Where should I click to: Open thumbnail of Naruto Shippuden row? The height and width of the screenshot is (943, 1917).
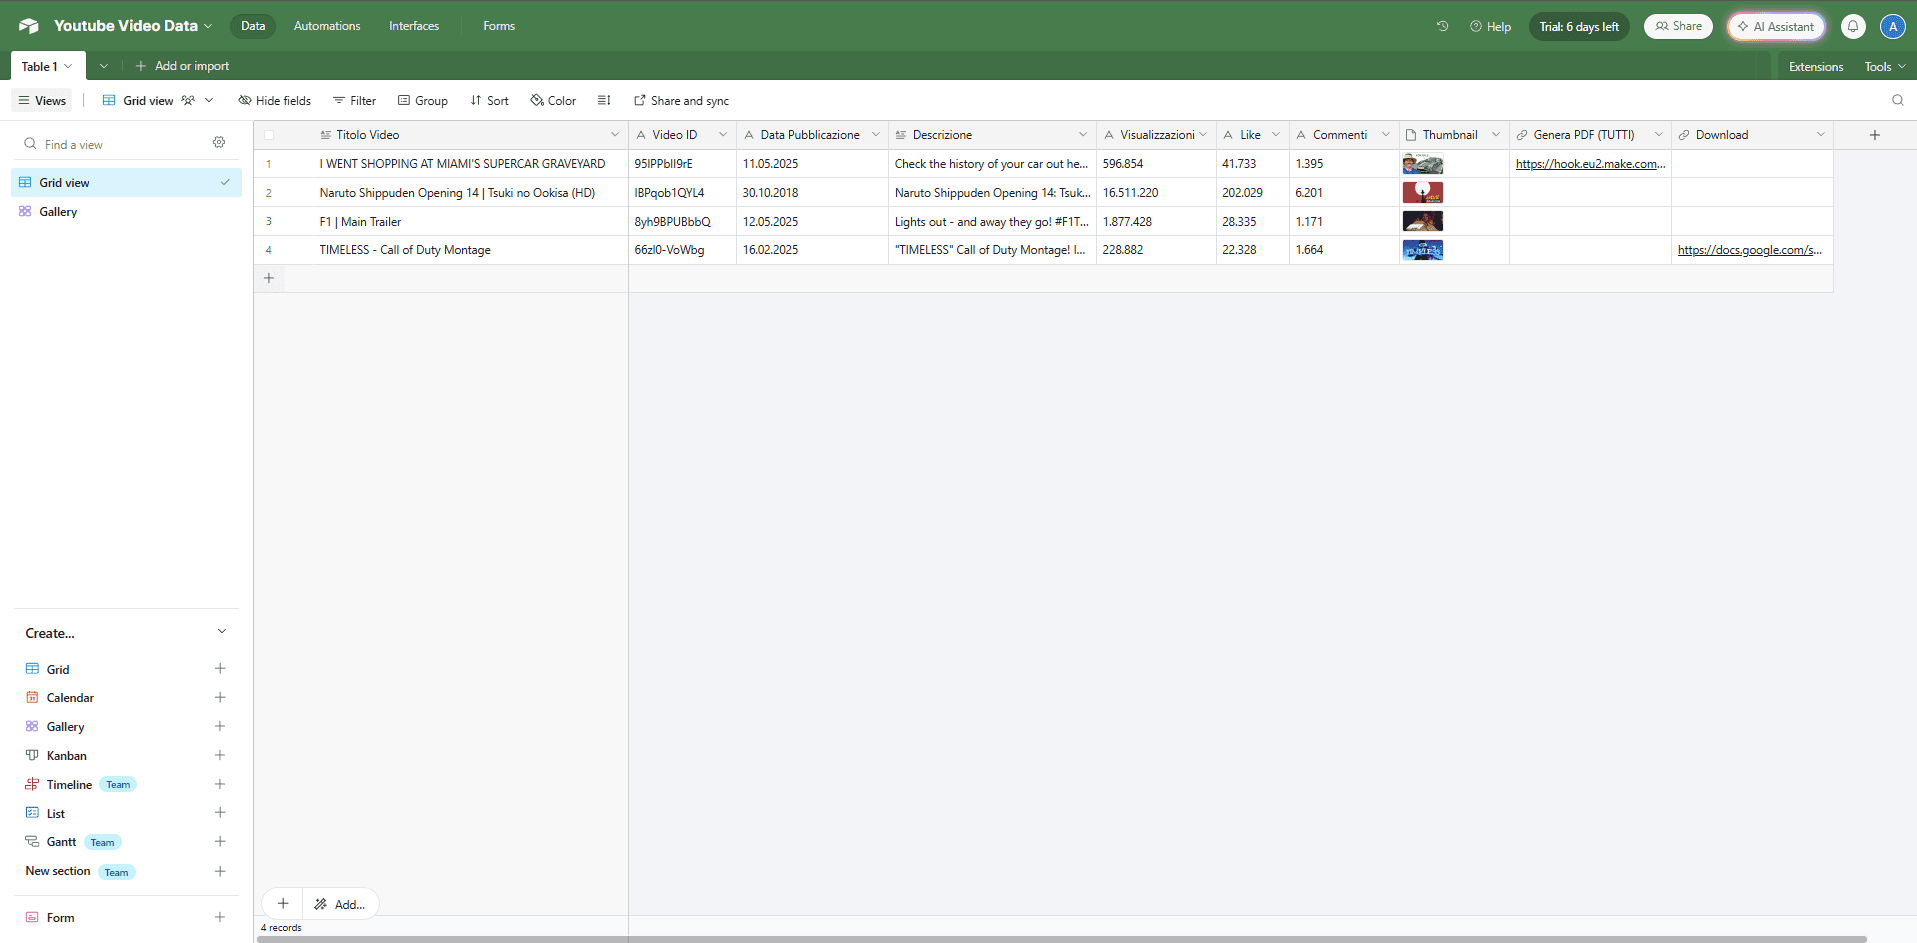tap(1422, 192)
